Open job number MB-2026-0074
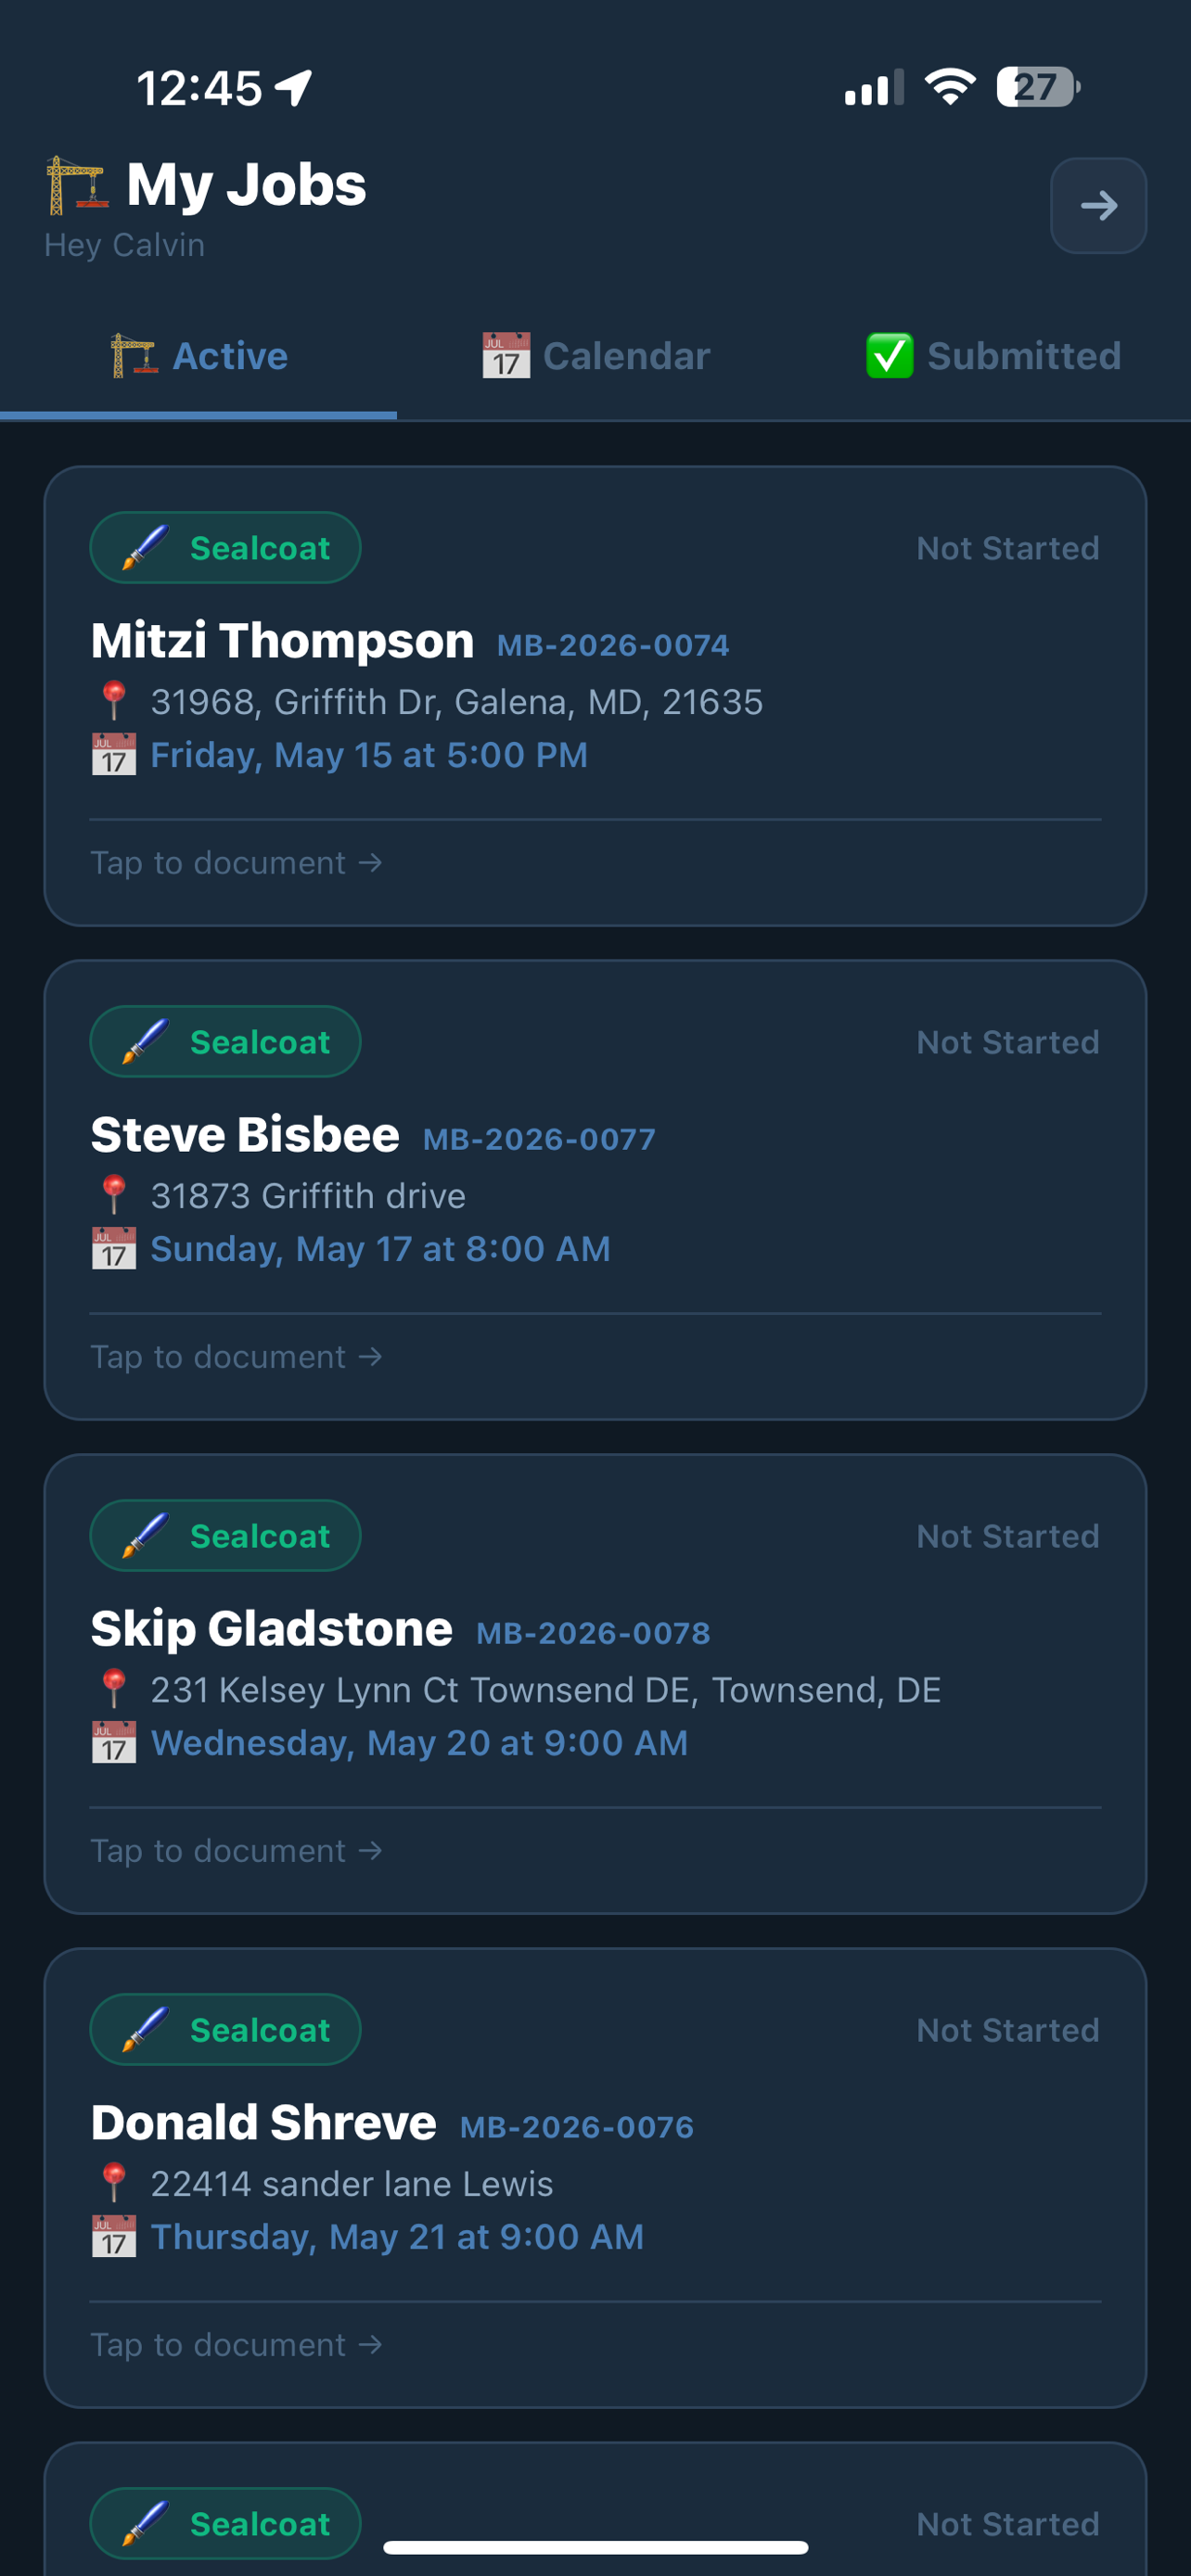 point(613,645)
